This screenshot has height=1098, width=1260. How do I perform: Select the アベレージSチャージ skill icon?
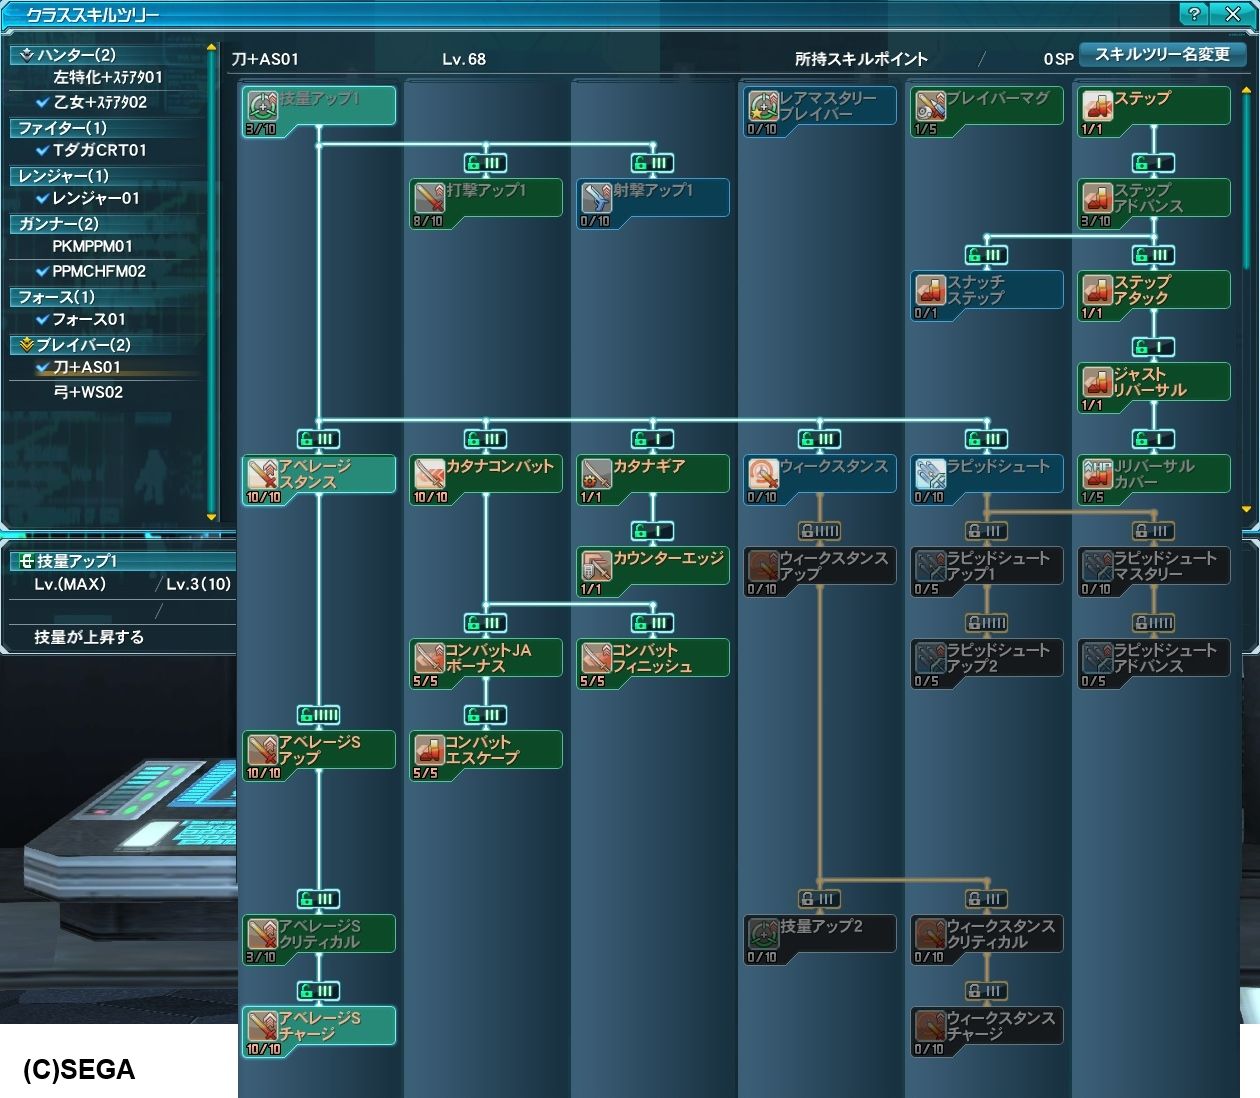pos(263,1025)
